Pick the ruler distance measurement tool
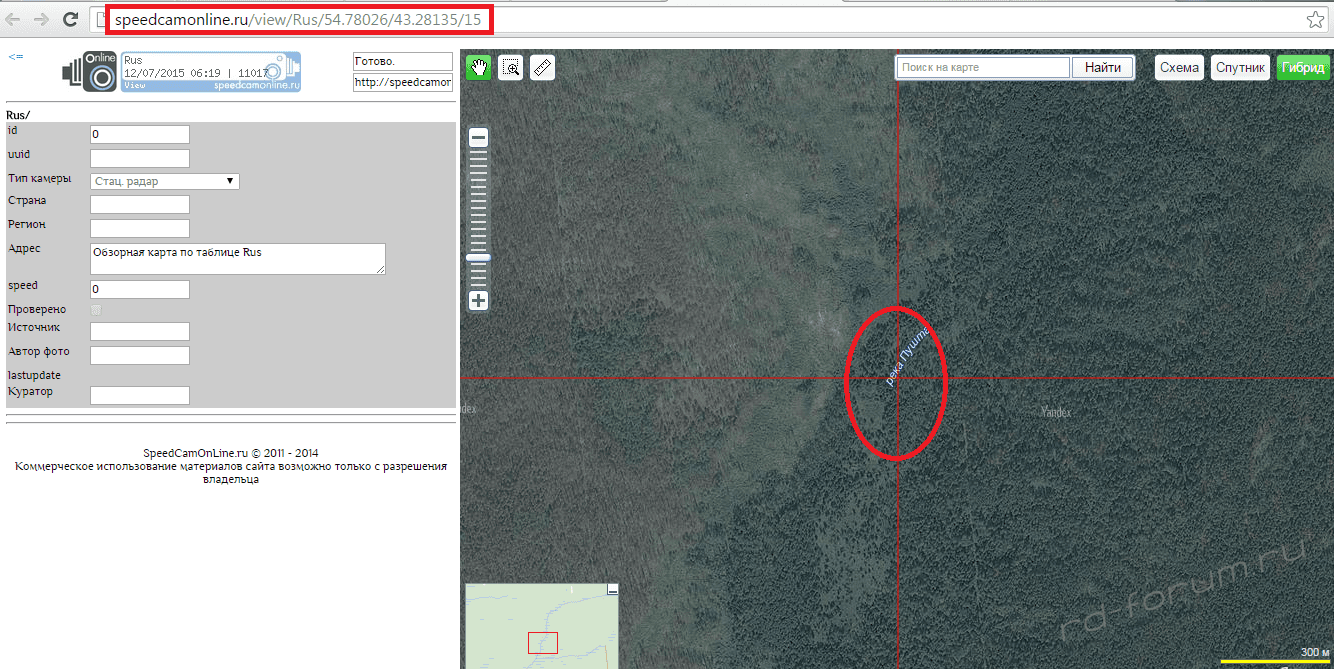Viewport: 1334px width, 669px height. [542, 68]
